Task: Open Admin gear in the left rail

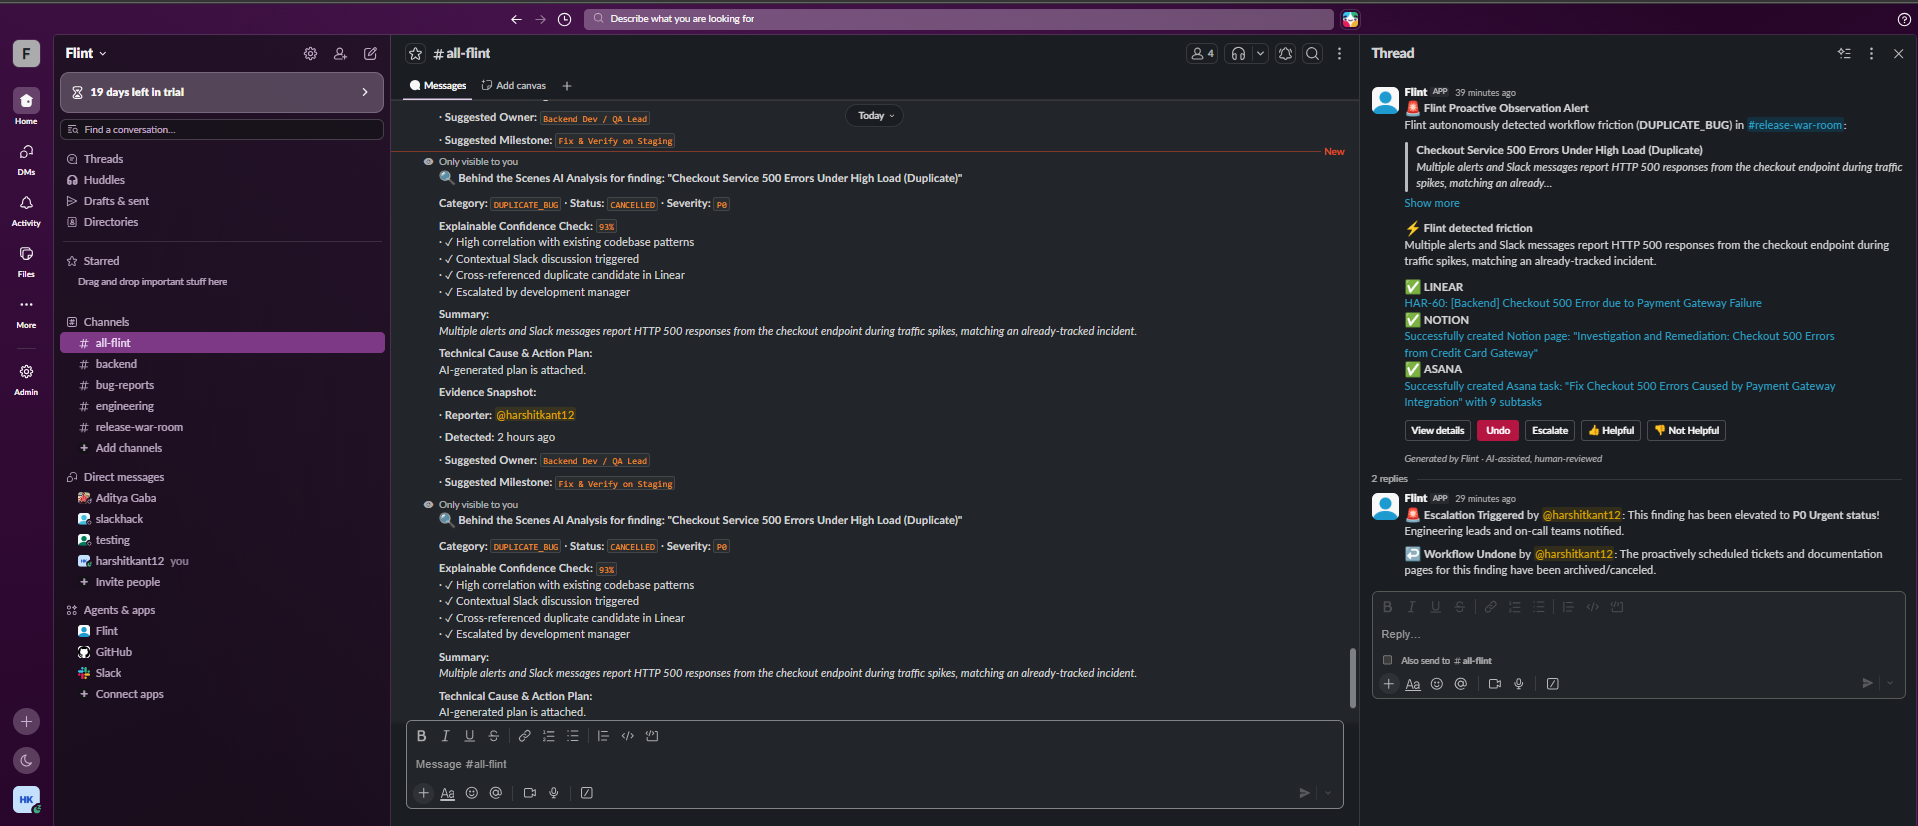Action: tap(26, 378)
